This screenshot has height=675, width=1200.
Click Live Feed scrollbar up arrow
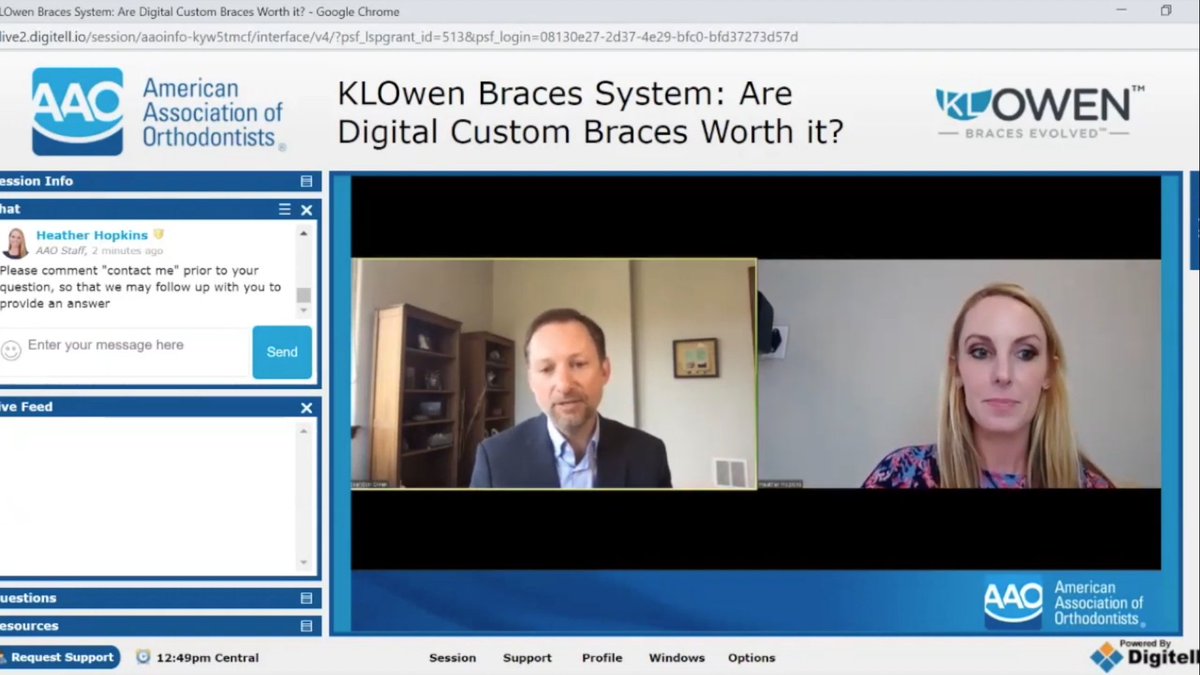click(x=304, y=431)
